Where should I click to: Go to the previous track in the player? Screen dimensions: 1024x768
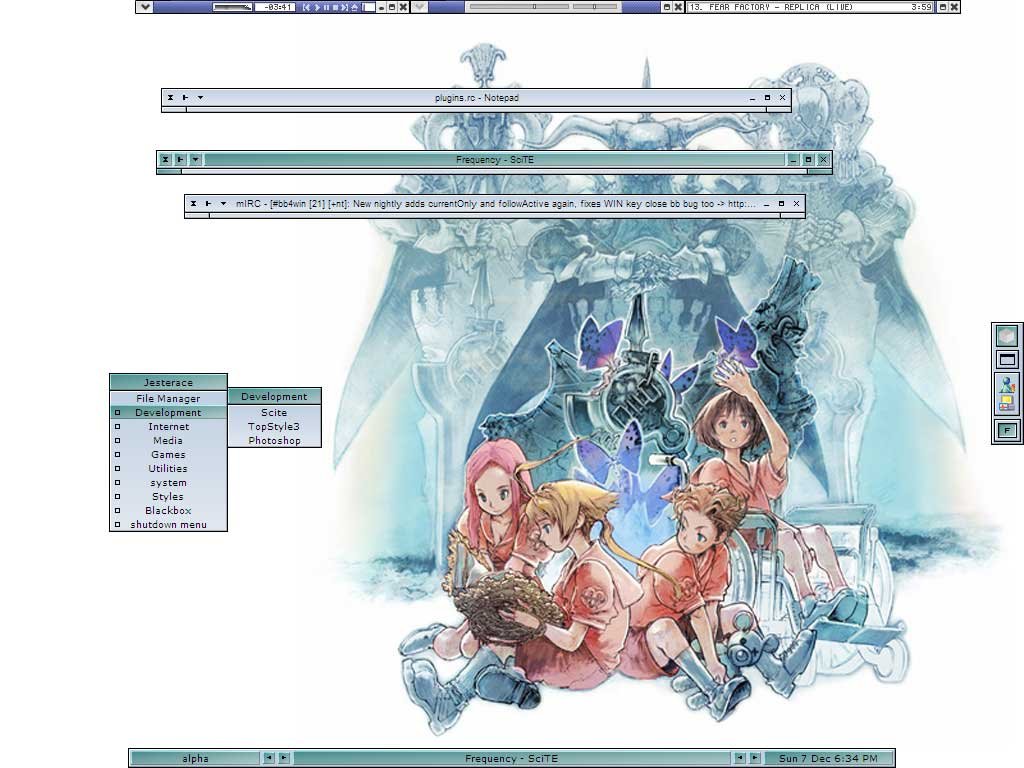(306, 7)
